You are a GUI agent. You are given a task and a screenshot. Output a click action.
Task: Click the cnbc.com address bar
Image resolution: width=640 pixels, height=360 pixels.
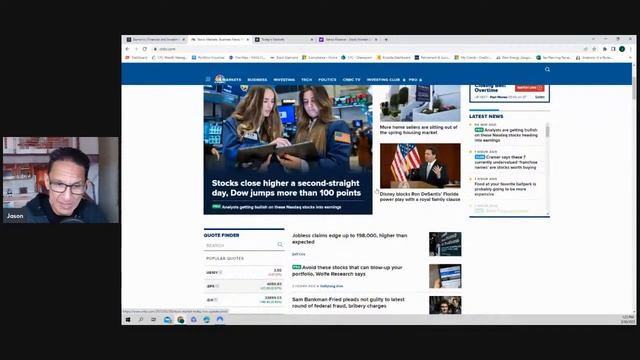pyautogui.click(x=367, y=49)
